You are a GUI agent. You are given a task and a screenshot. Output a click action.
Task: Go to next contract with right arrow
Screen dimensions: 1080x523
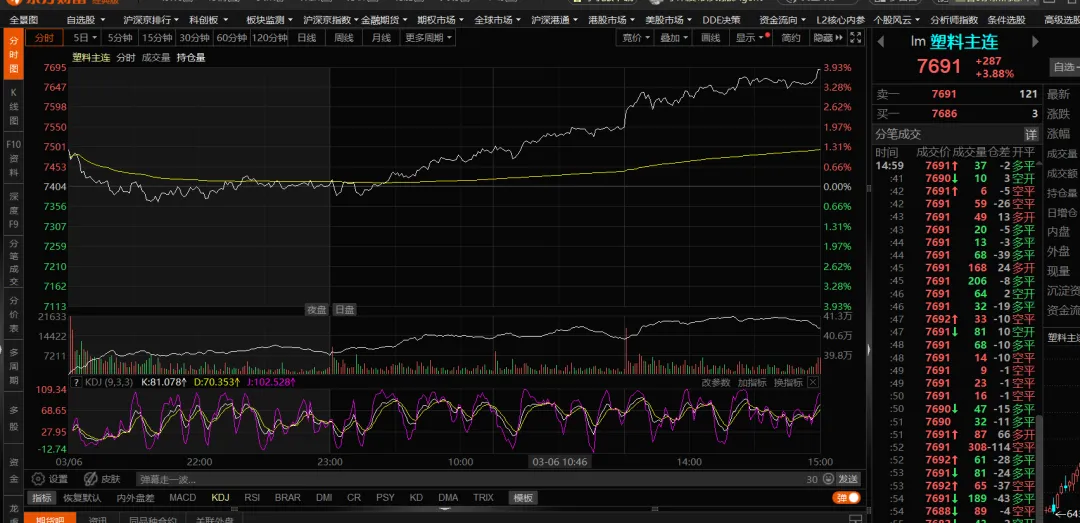[1034, 42]
